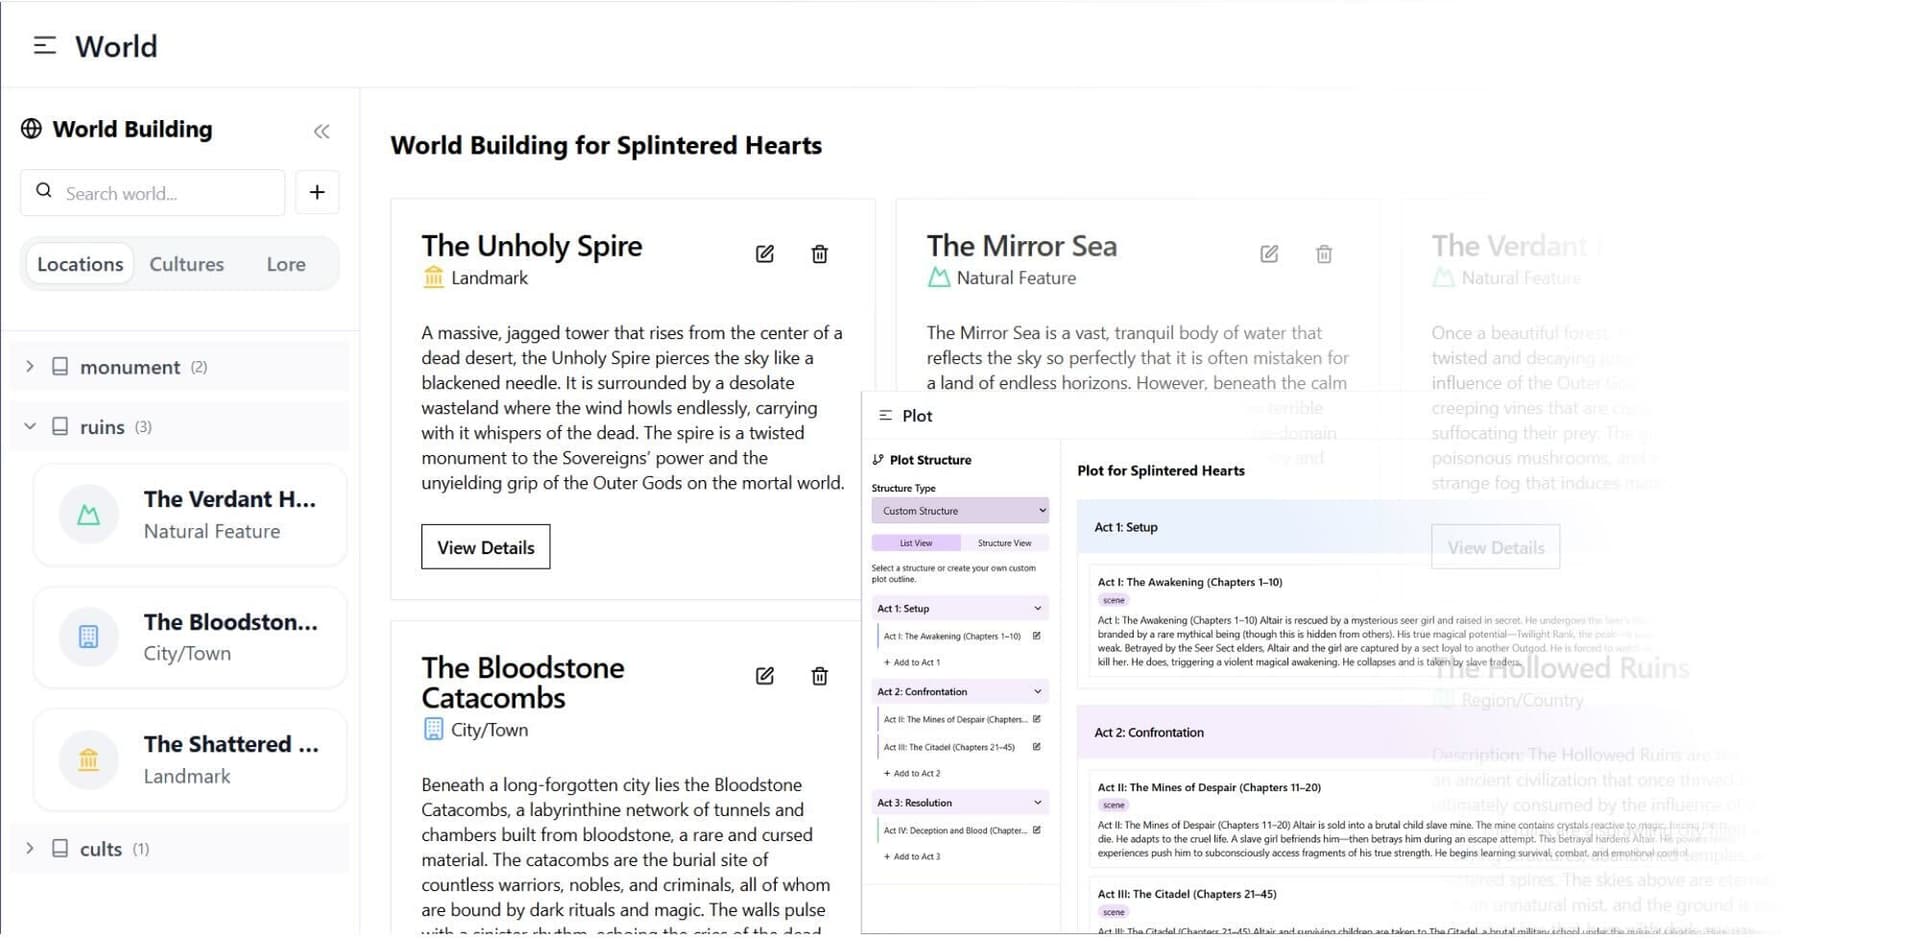
Task: Delete The Mirror Sea card
Action: click(1324, 254)
